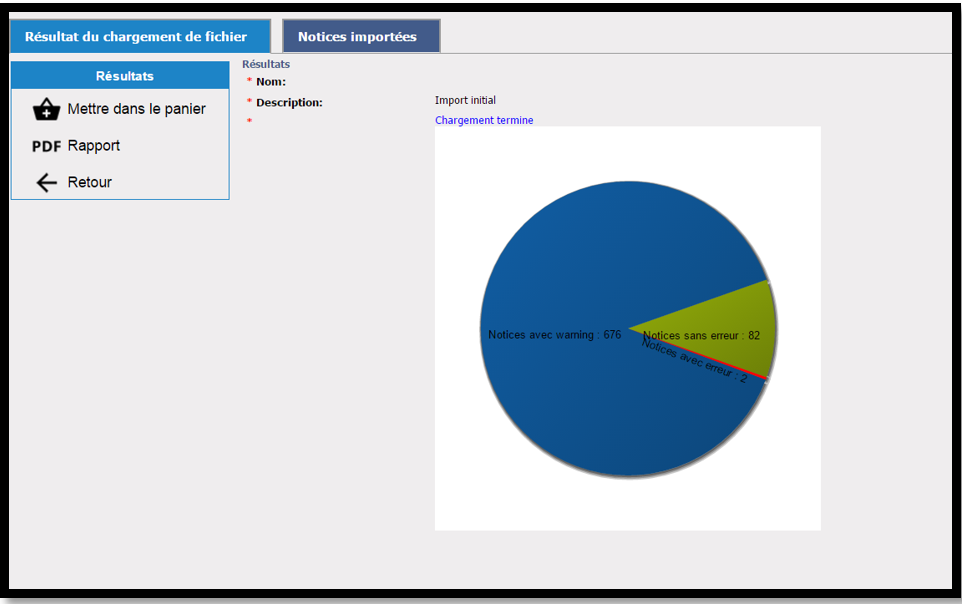Open the 'Résultat du chargement de fichier' tab
The width and height of the screenshot is (962, 604).
[x=140, y=36]
